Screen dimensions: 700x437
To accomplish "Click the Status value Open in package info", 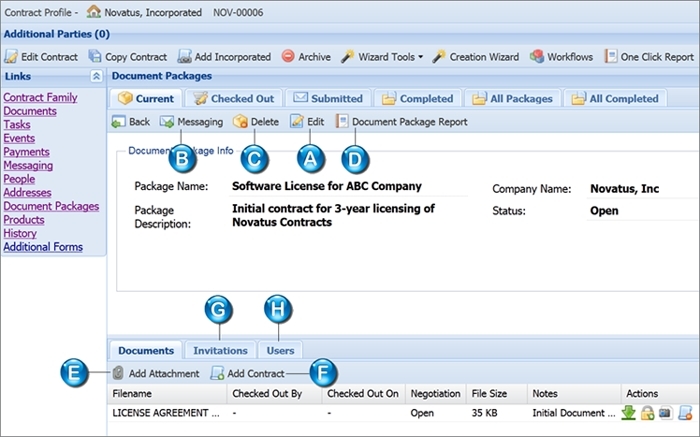I will (x=604, y=211).
